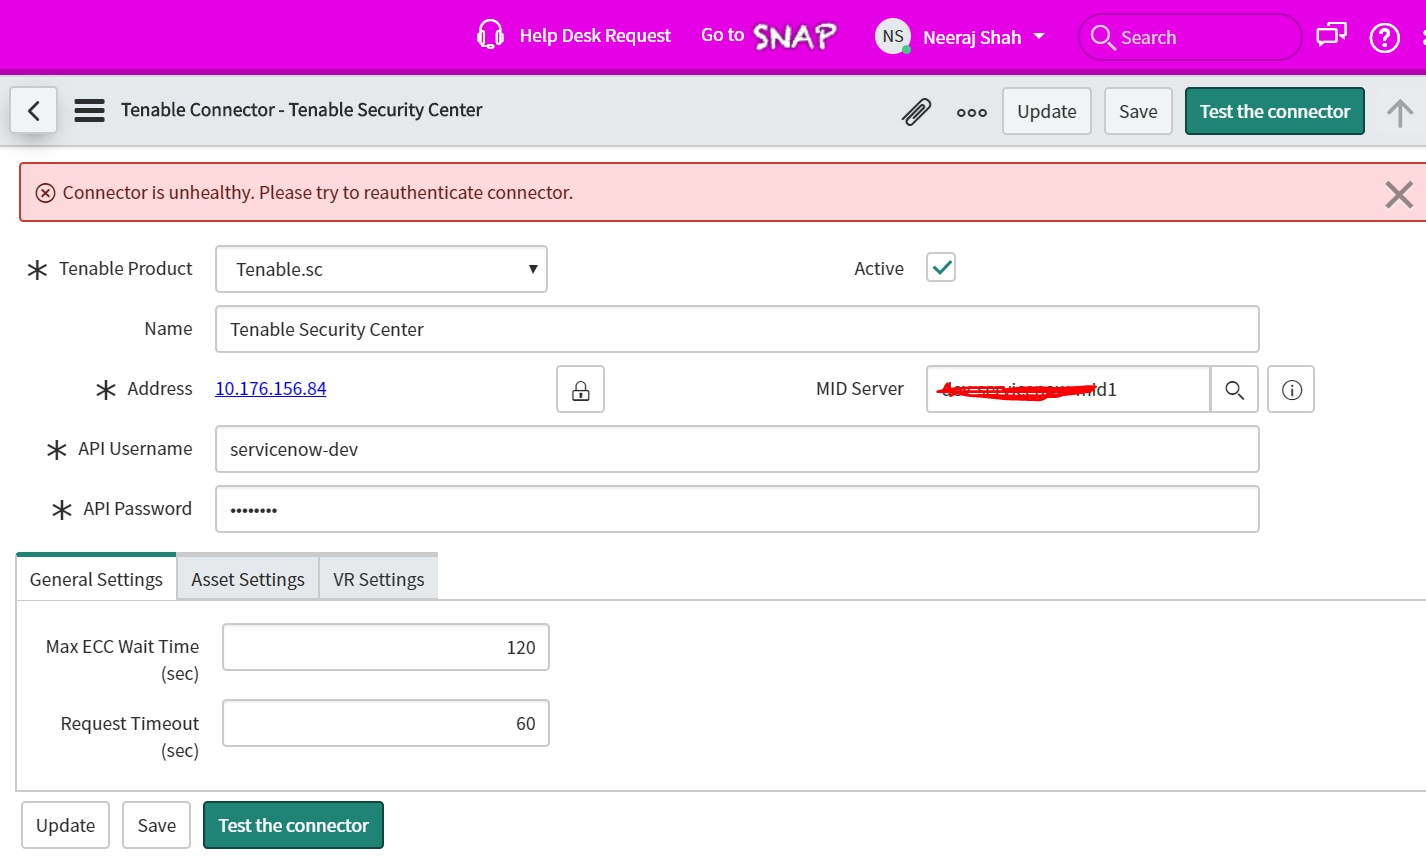Open the VR Settings tab
This screenshot has width=1426, height=859.
click(378, 578)
